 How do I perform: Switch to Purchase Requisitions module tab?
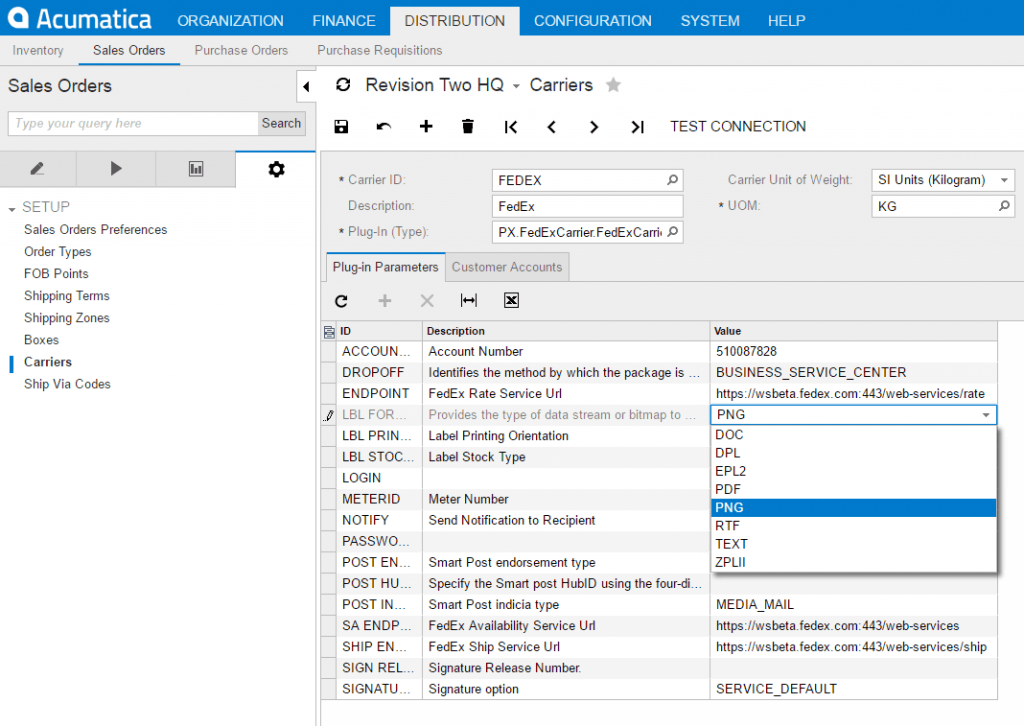(x=379, y=50)
